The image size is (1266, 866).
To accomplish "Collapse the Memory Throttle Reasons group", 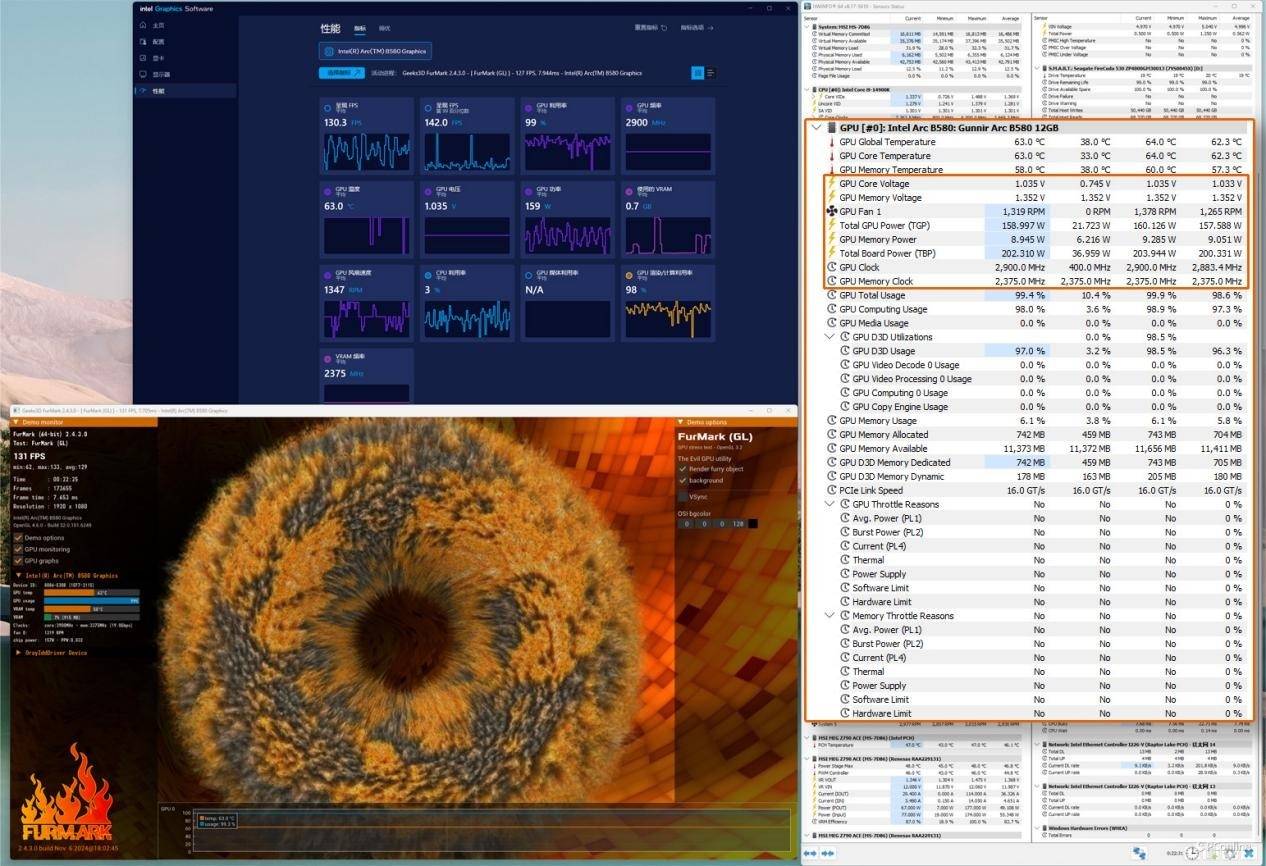I will click(x=830, y=616).
